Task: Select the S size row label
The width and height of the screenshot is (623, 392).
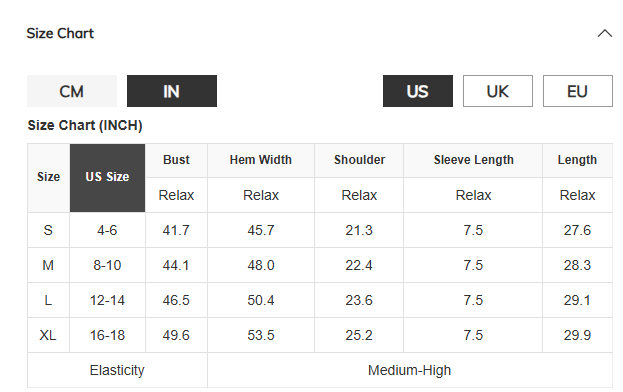Action: click(48, 230)
